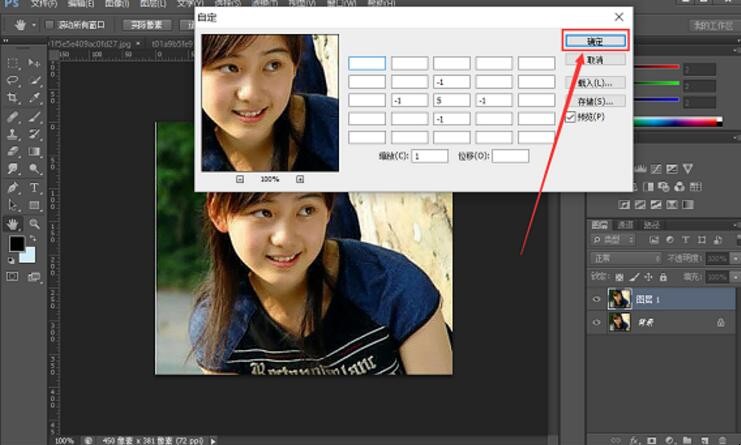Select the Lasso tool
This screenshot has width=741, height=445.
(x=13, y=80)
